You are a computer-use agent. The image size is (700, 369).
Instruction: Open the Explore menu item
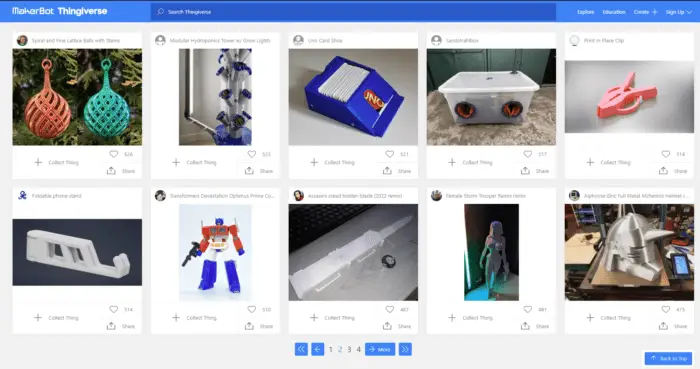tap(585, 12)
